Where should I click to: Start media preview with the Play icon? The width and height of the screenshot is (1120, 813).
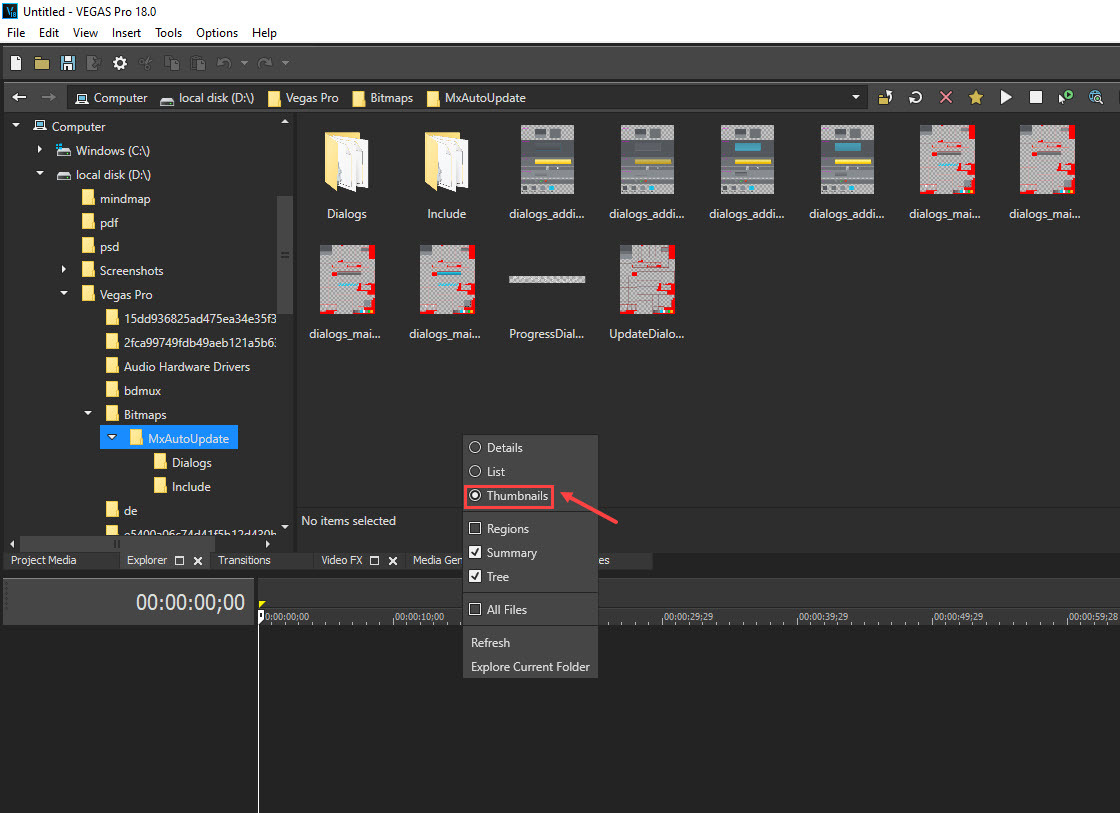pos(1005,97)
